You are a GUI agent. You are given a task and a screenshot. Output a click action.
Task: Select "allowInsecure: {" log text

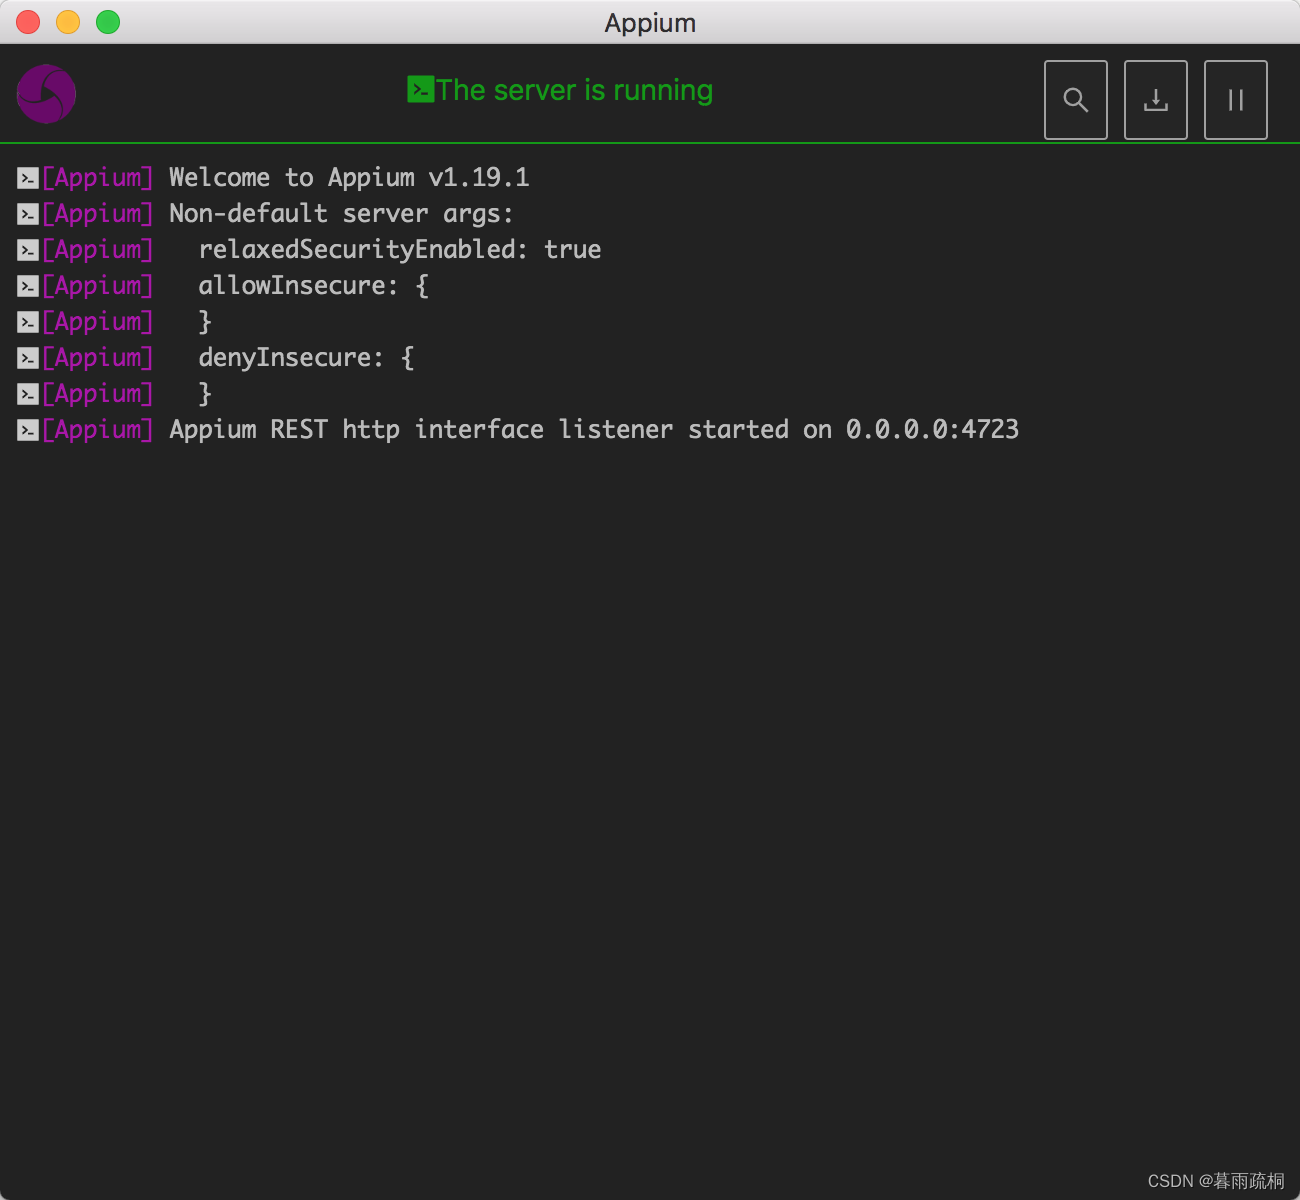pyautogui.click(x=314, y=286)
